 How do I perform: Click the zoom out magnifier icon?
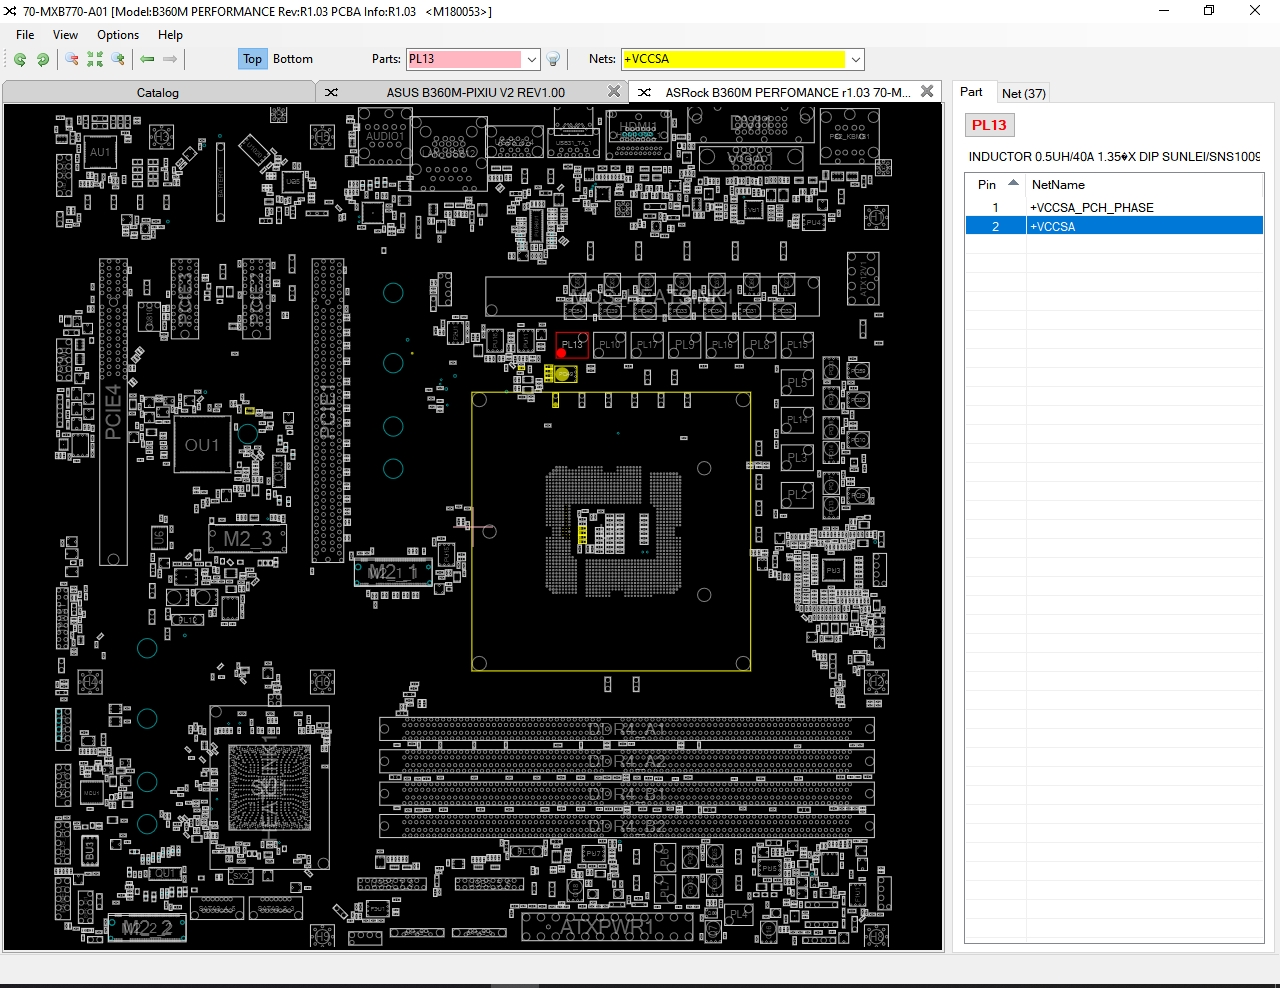coord(72,59)
